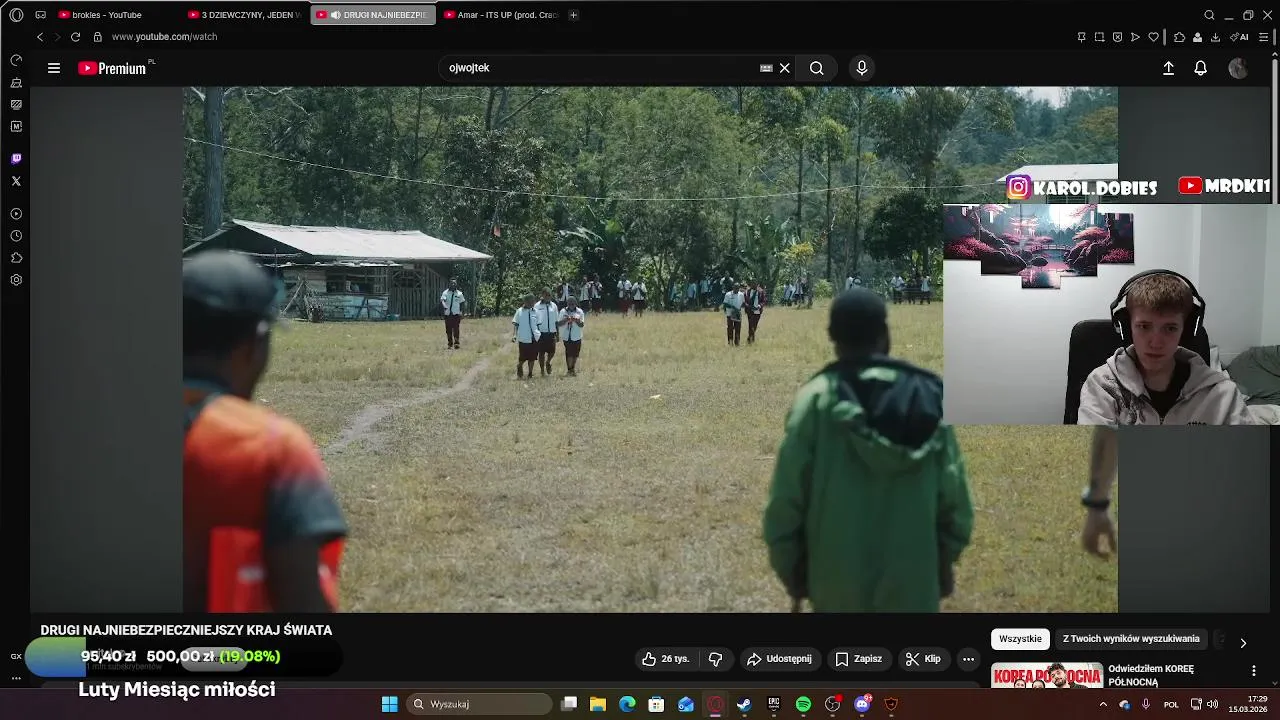Viewport: 1280px width, 720px height.
Task: Switch to the '3 DZIEWCZYNY, JEDEN' tab
Action: tap(243, 15)
